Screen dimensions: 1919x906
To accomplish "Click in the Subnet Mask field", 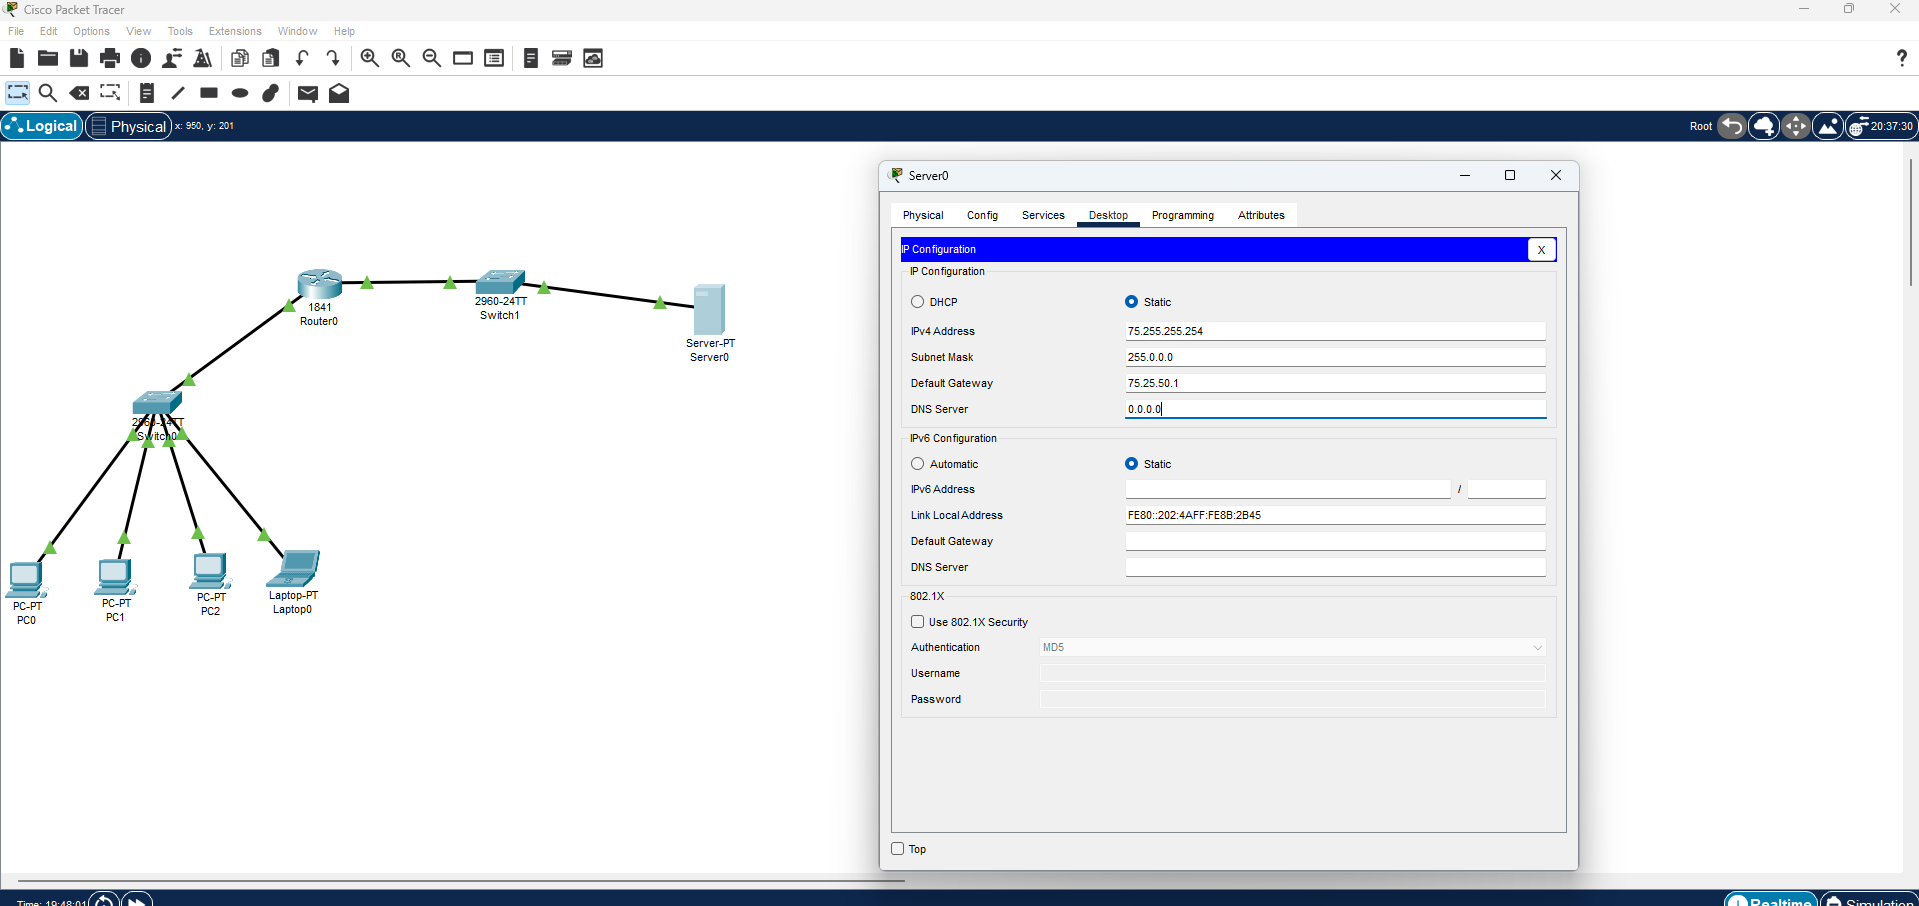I will coord(1335,357).
